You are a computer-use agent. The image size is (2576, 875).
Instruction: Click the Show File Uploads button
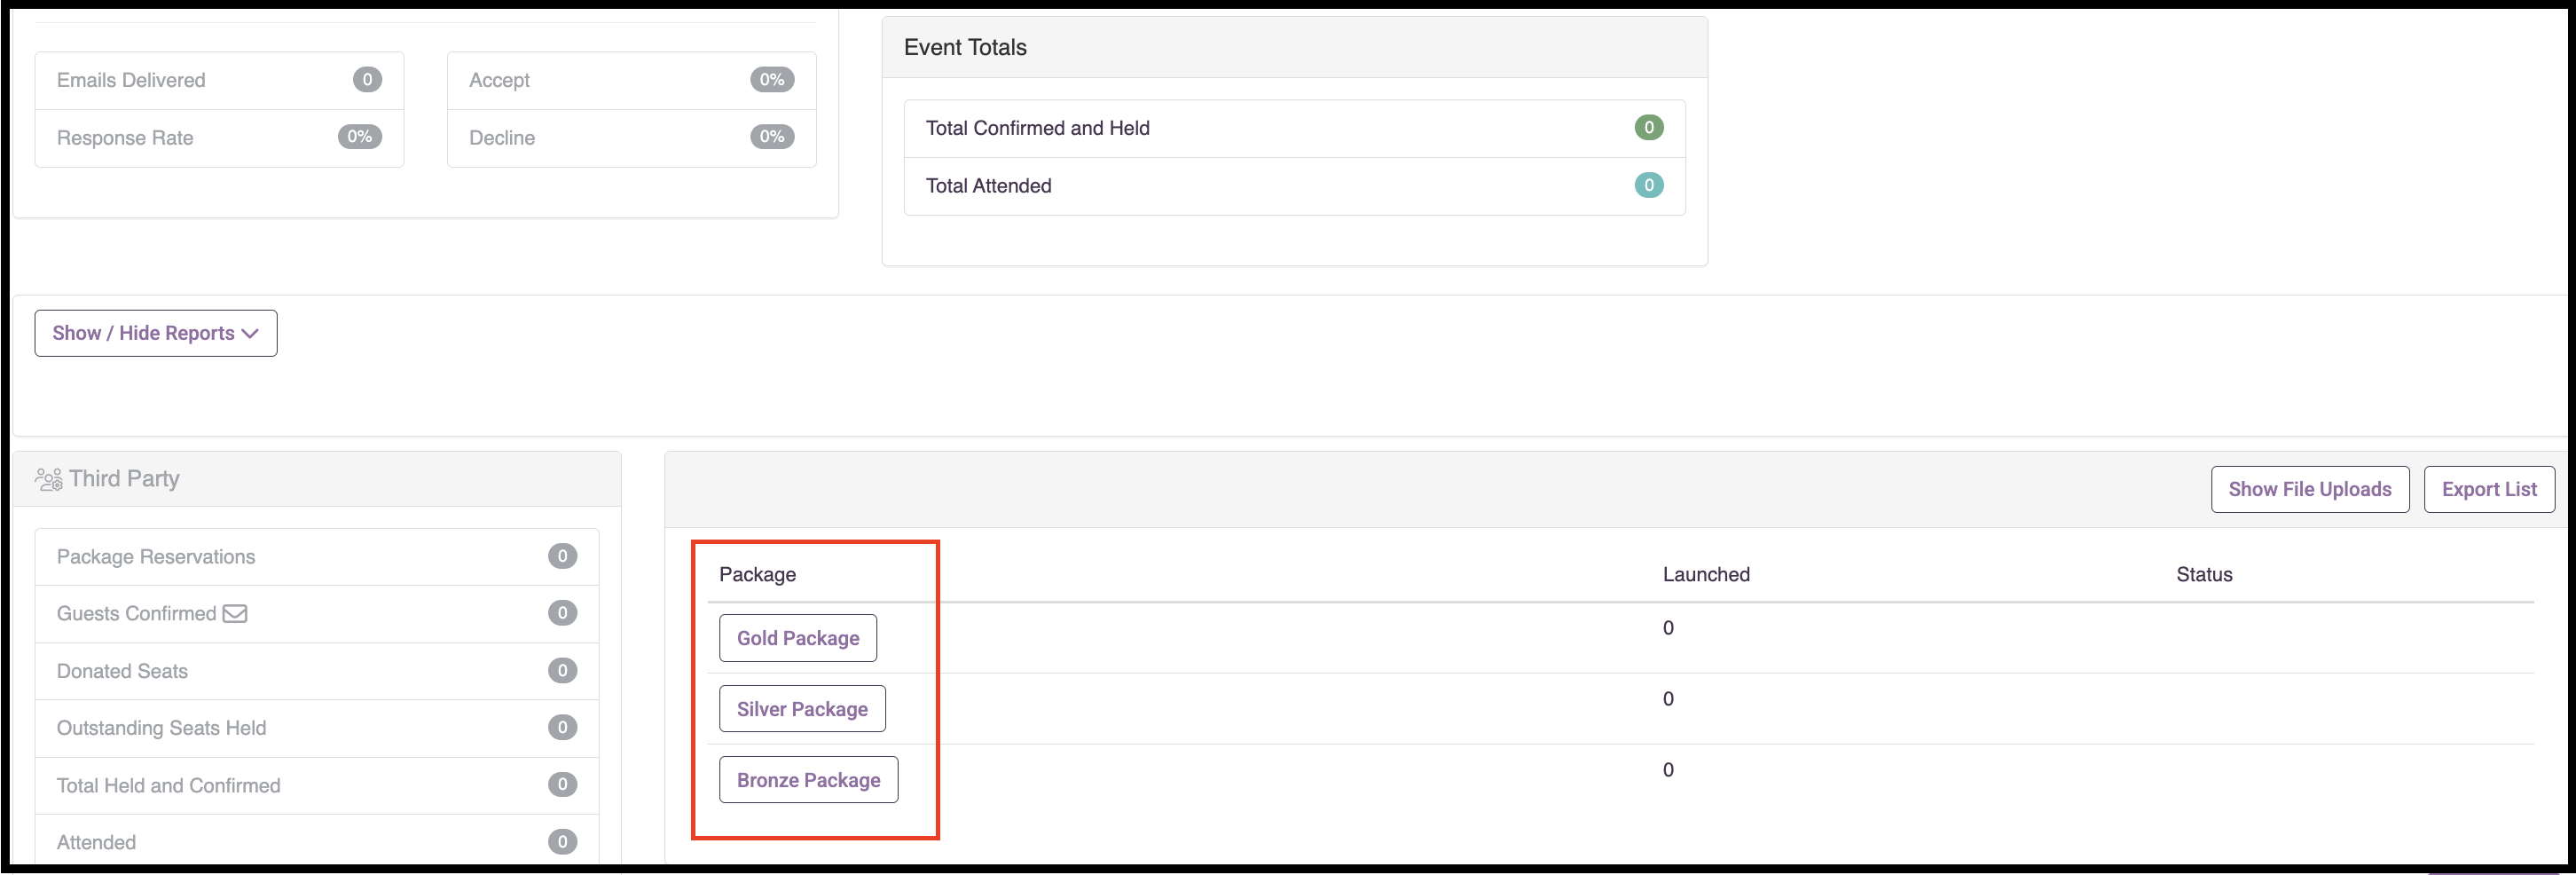point(2309,489)
